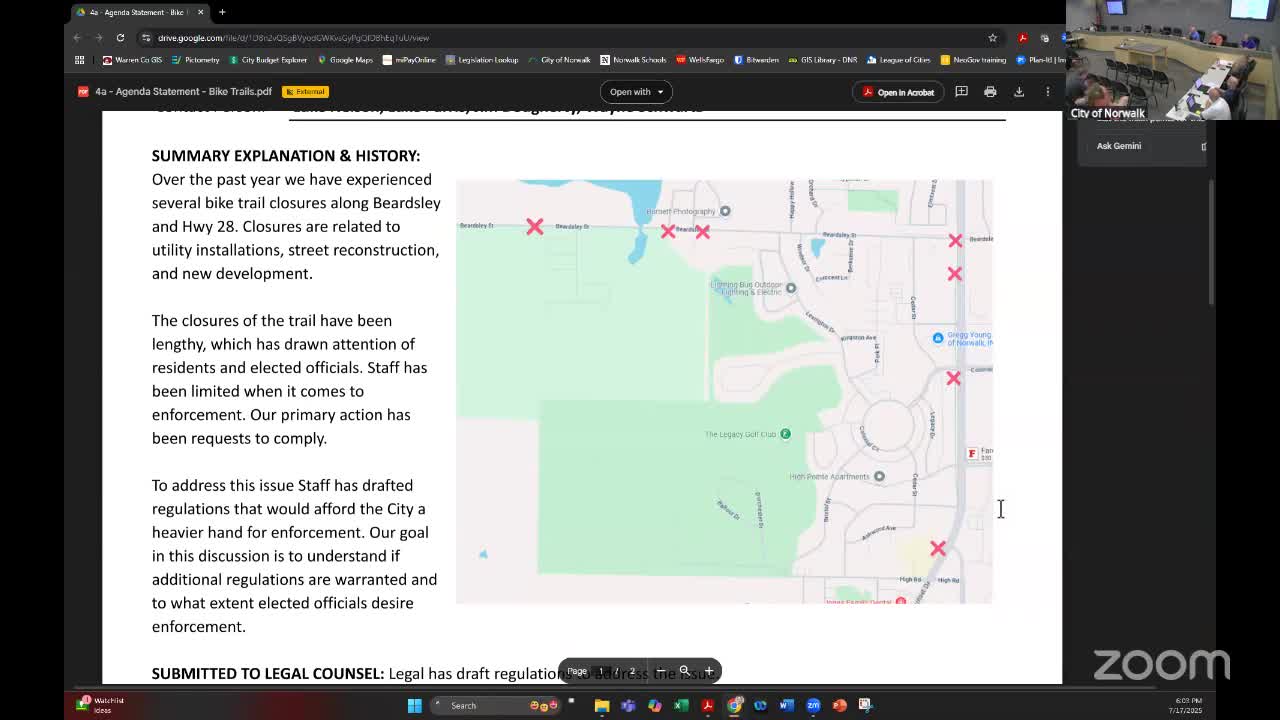Open the Google Maps bookmark
The width and height of the screenshot is (1280, 720).
tap(345, 60)
